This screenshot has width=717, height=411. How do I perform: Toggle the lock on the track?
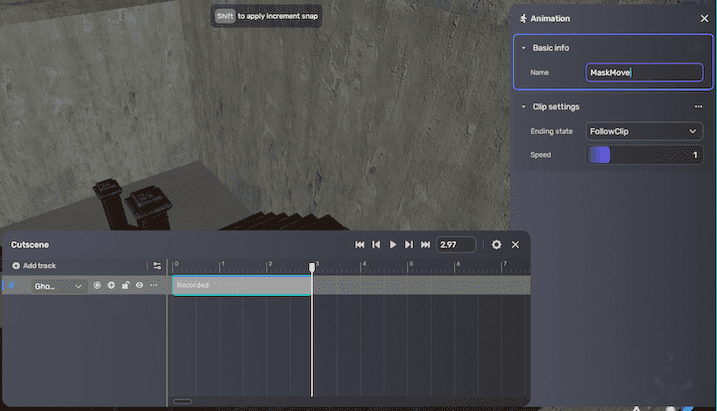[x=125, y=286]
